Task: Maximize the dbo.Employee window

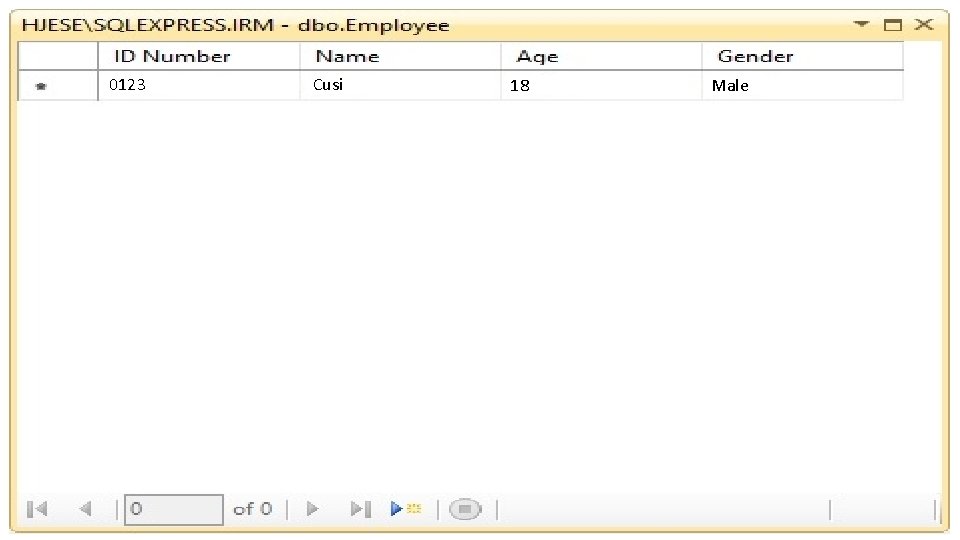Action: tap(893, 24)
